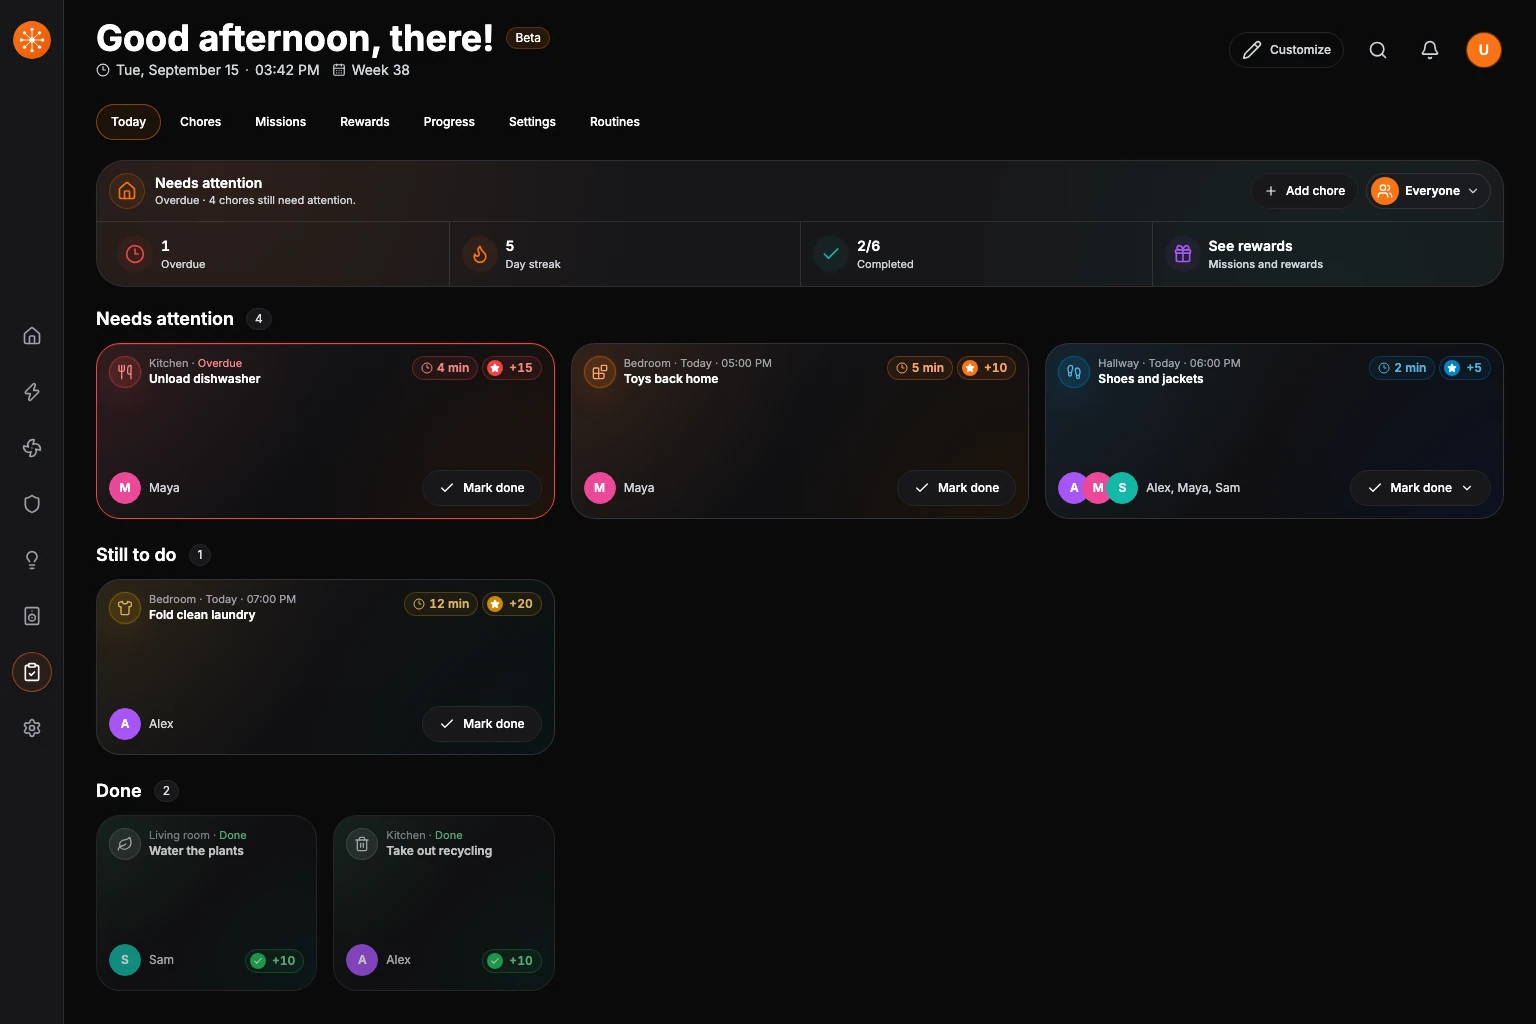The width and height of the screenshot is (1536, 1024).
Task: Open the Rewards tab
Action: 365,122
